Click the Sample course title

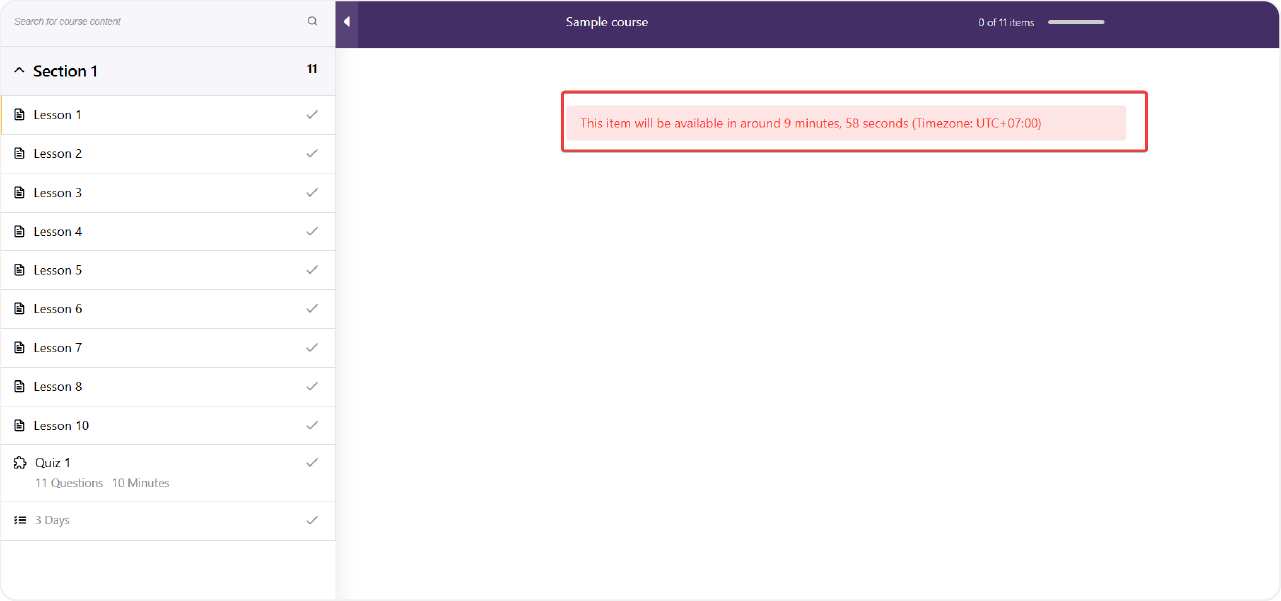(606, 22)
